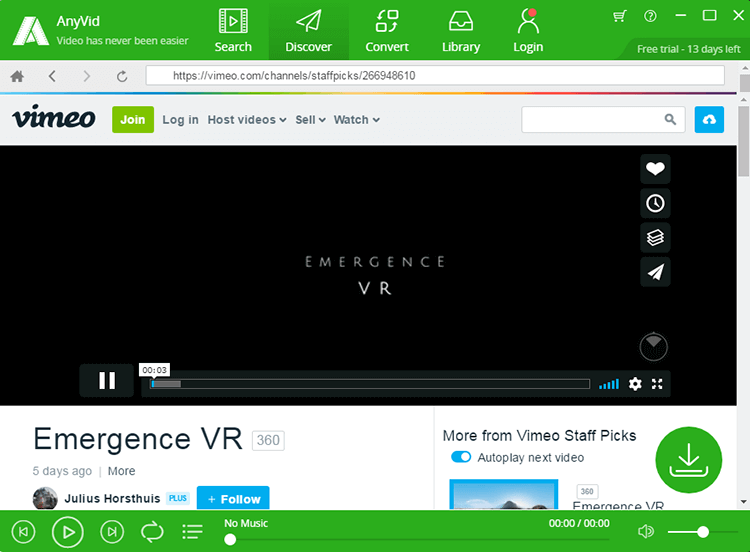Click the player volume slider
This screenshot has width=750, height=552.
tap(703, 531)
